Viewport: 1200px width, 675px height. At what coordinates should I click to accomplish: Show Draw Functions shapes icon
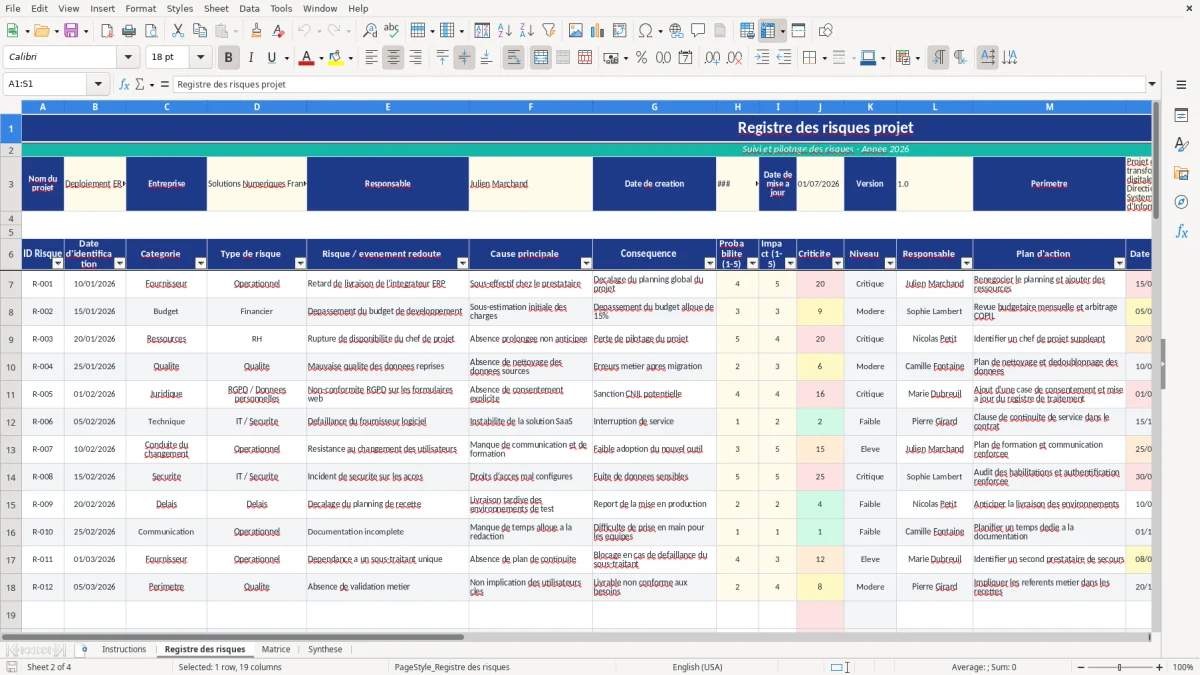[x=825, y=31]
